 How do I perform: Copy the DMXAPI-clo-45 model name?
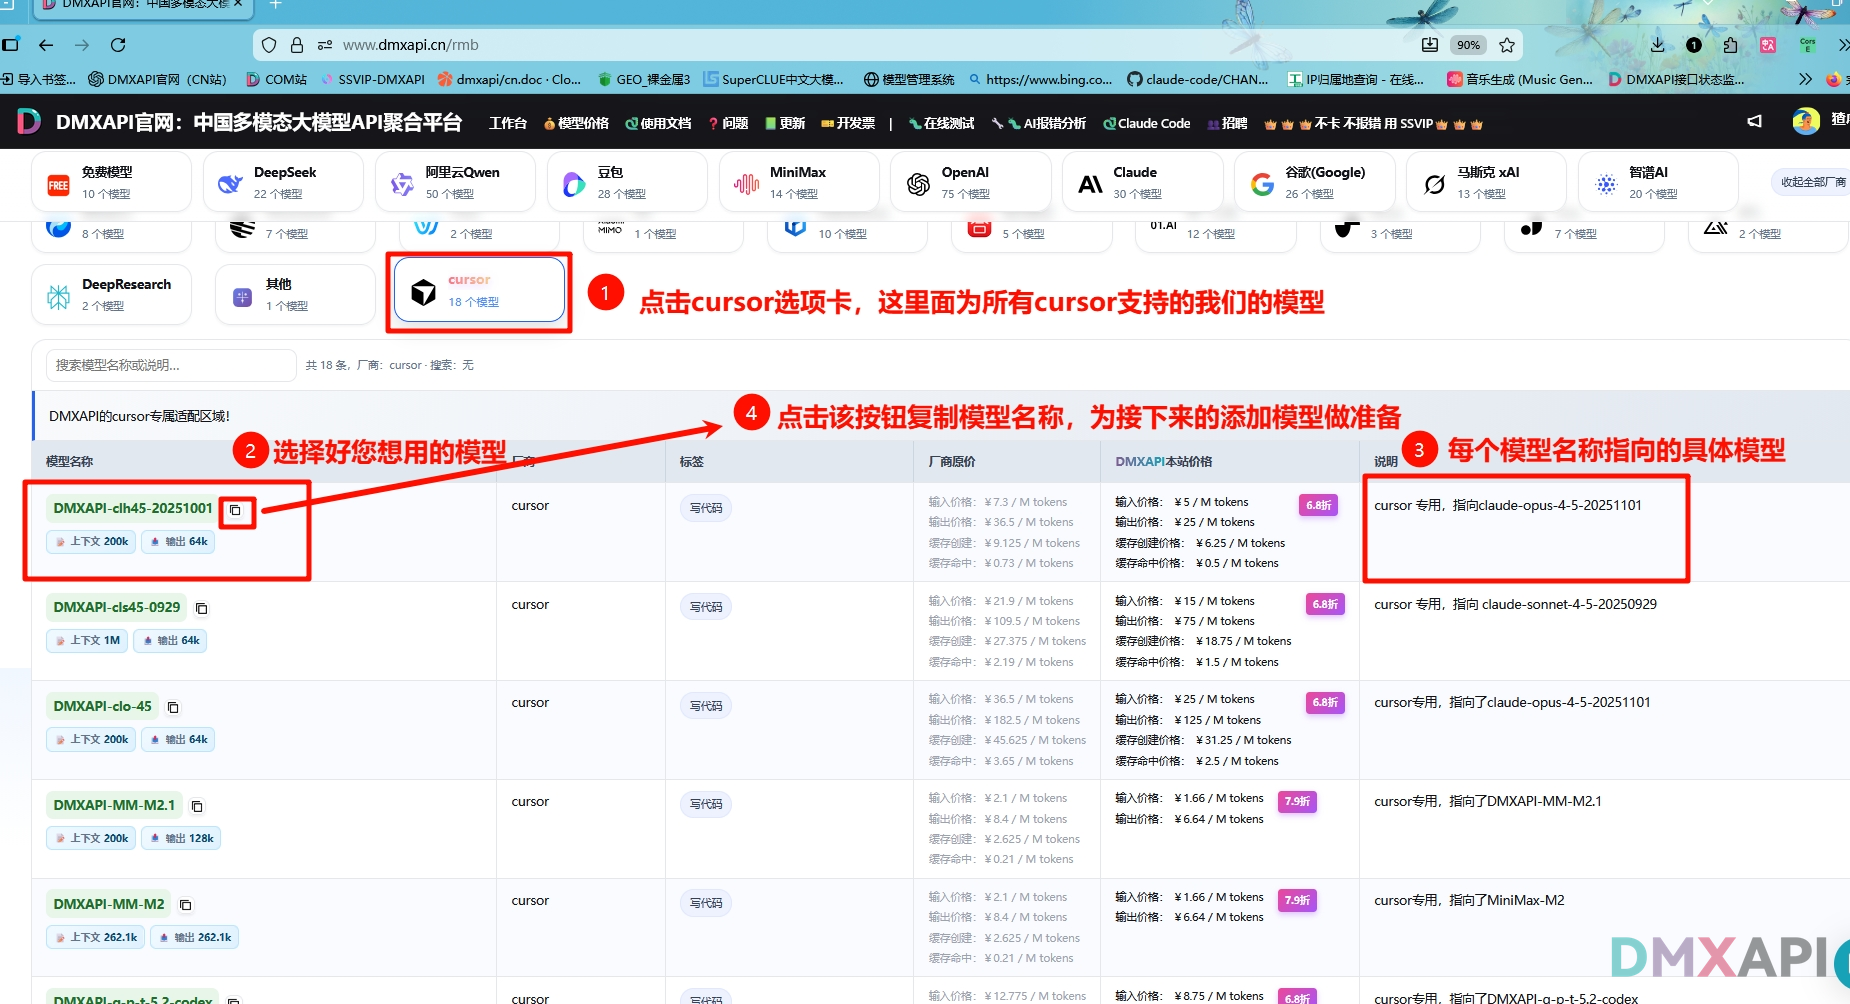(x=173, y=707)
